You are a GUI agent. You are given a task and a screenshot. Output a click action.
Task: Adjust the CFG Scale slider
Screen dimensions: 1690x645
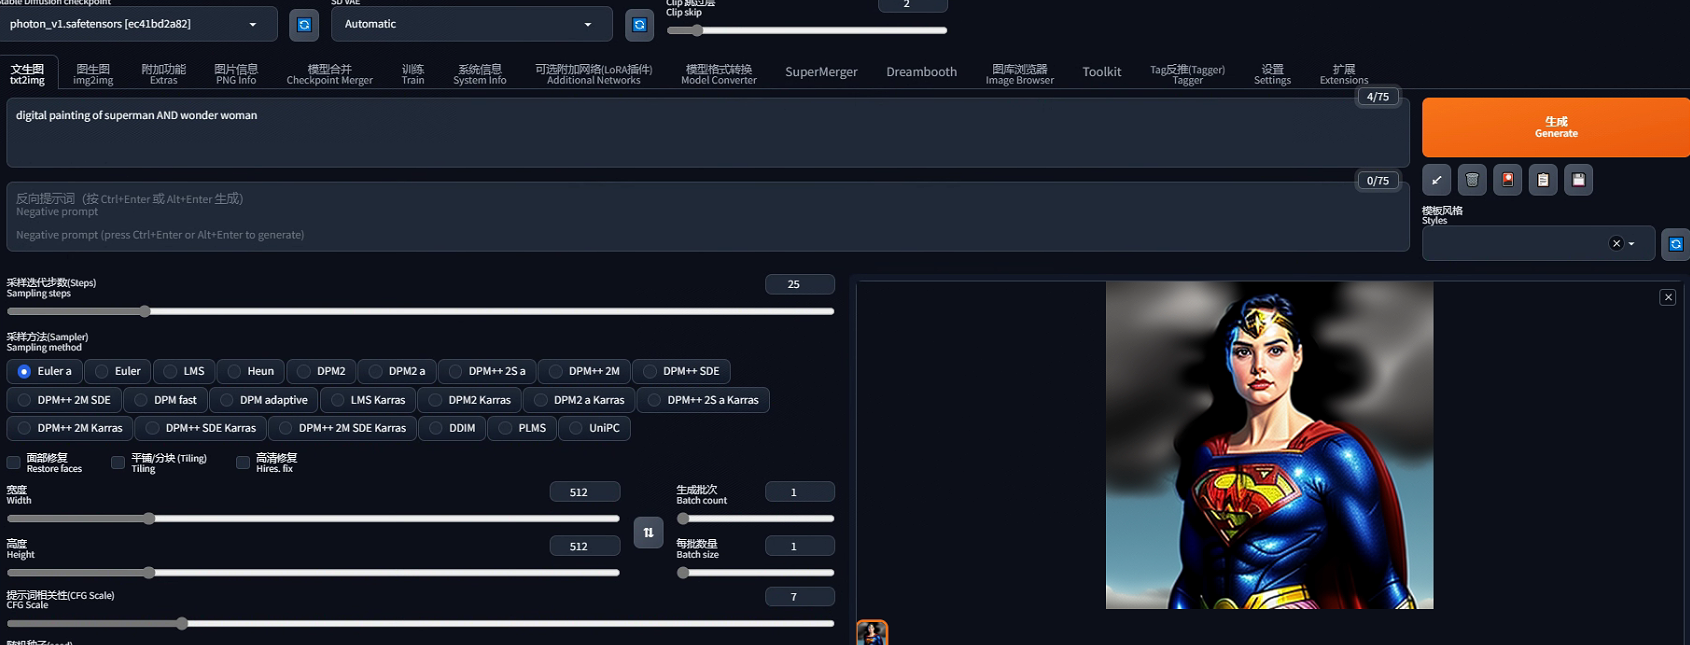point(420,623)
